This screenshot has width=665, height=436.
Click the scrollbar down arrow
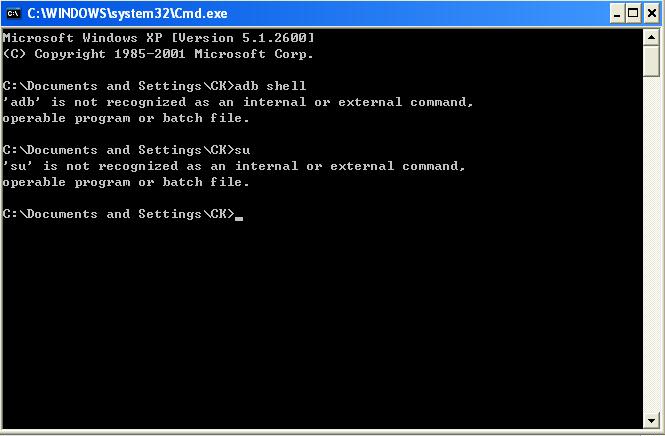tap(652, 418)
